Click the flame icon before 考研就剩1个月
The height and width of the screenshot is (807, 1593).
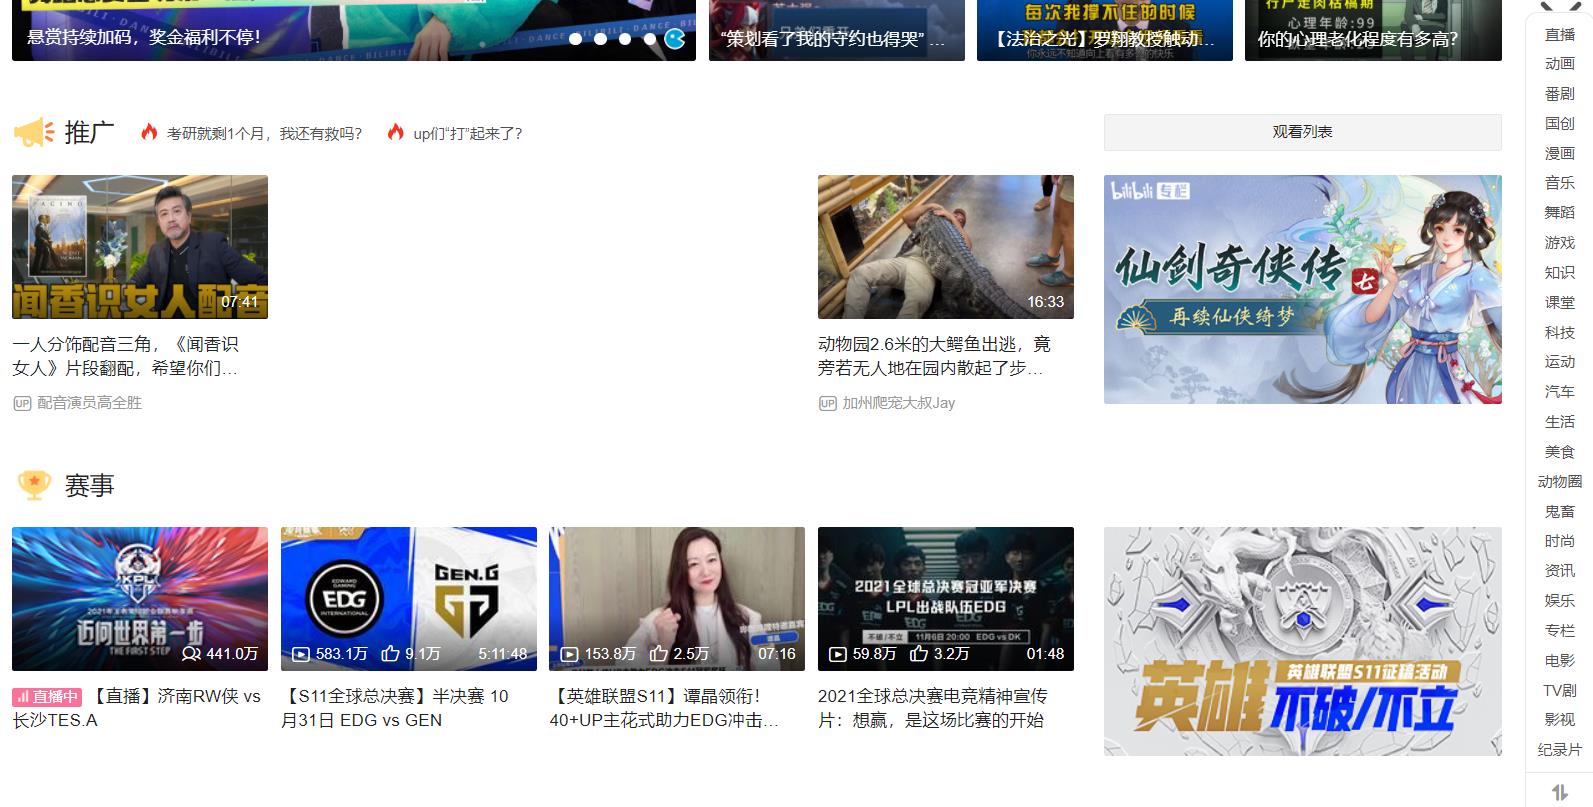(149, 132)
